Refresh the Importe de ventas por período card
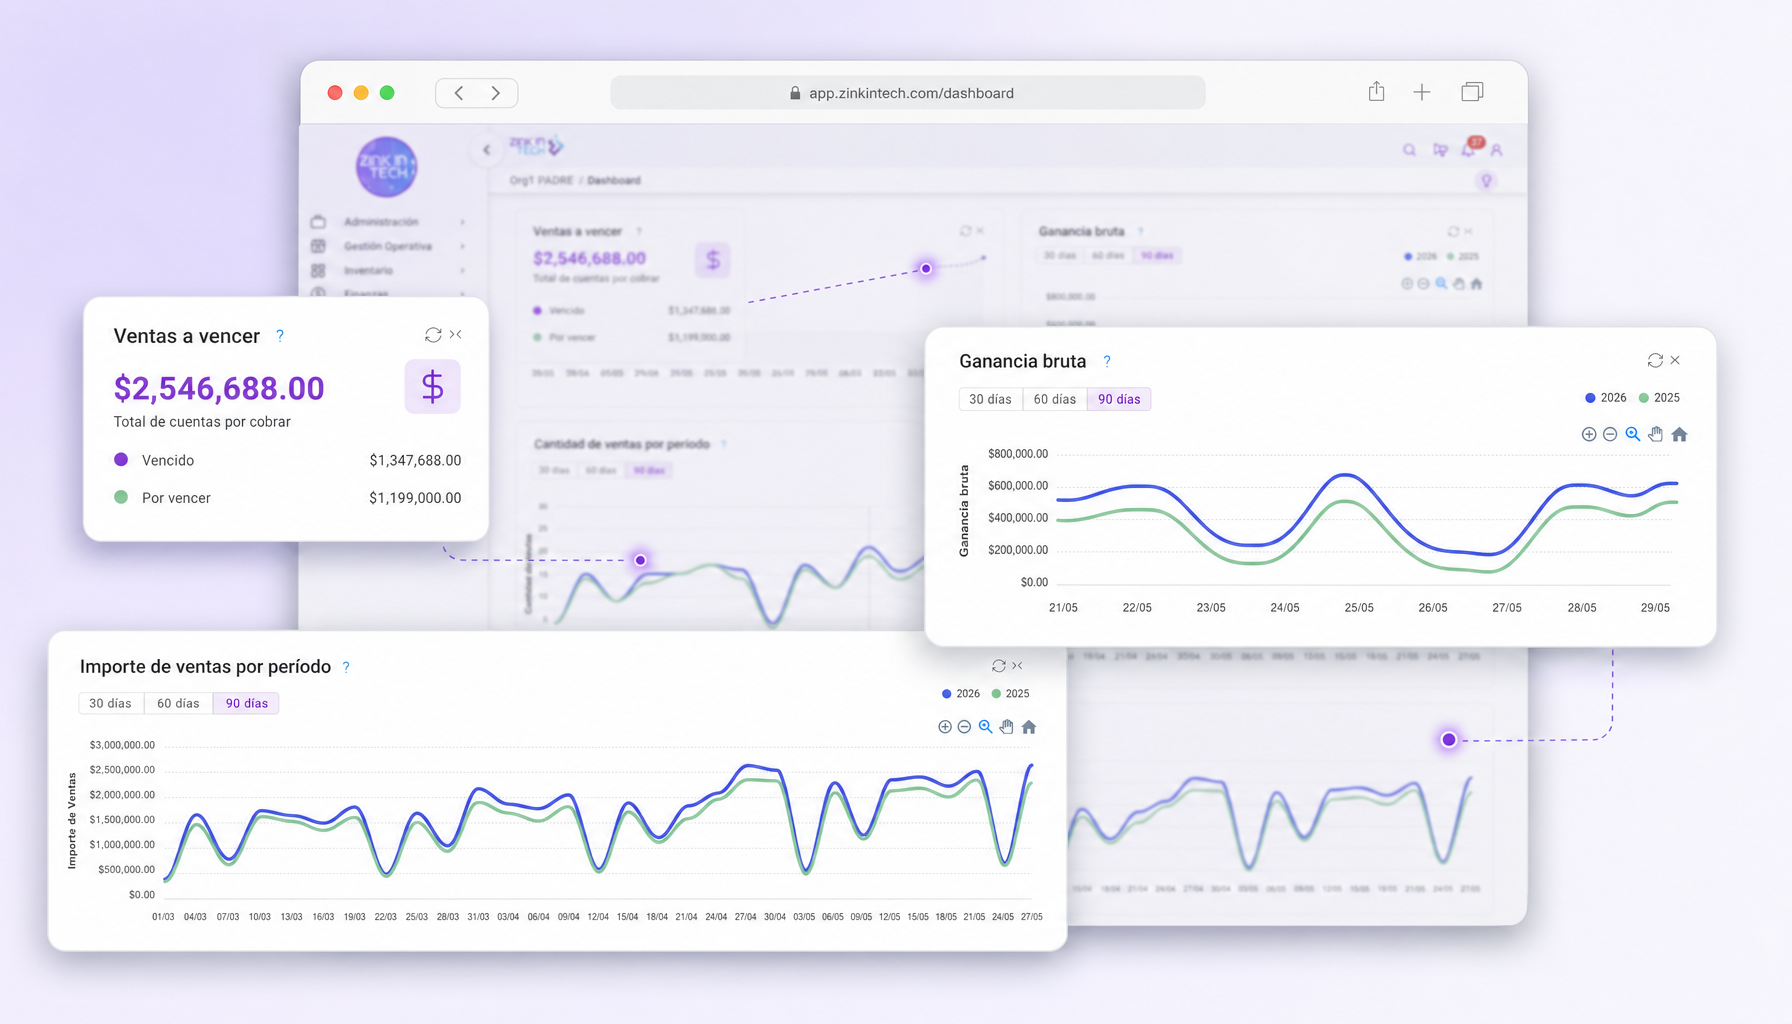This screenshot has height=1024, width=1792. click(998, 666)
